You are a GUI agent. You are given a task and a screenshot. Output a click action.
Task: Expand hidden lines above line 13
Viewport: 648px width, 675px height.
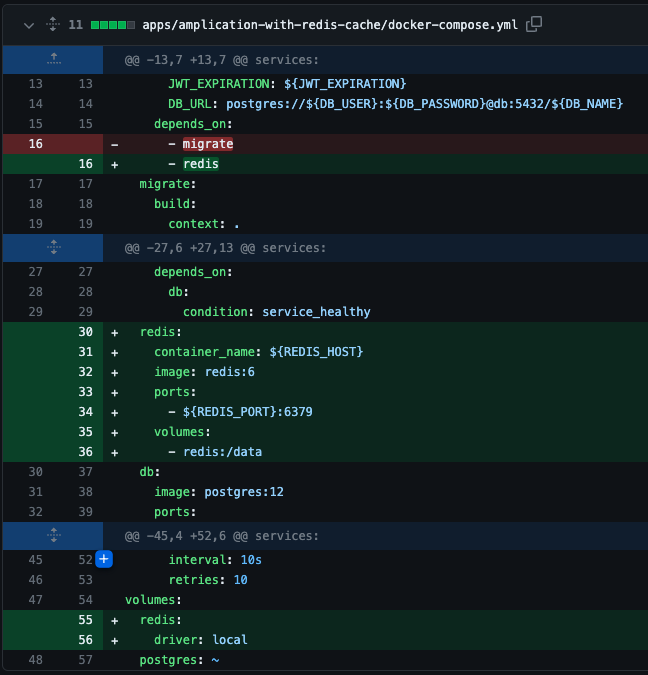coord(53,59)
